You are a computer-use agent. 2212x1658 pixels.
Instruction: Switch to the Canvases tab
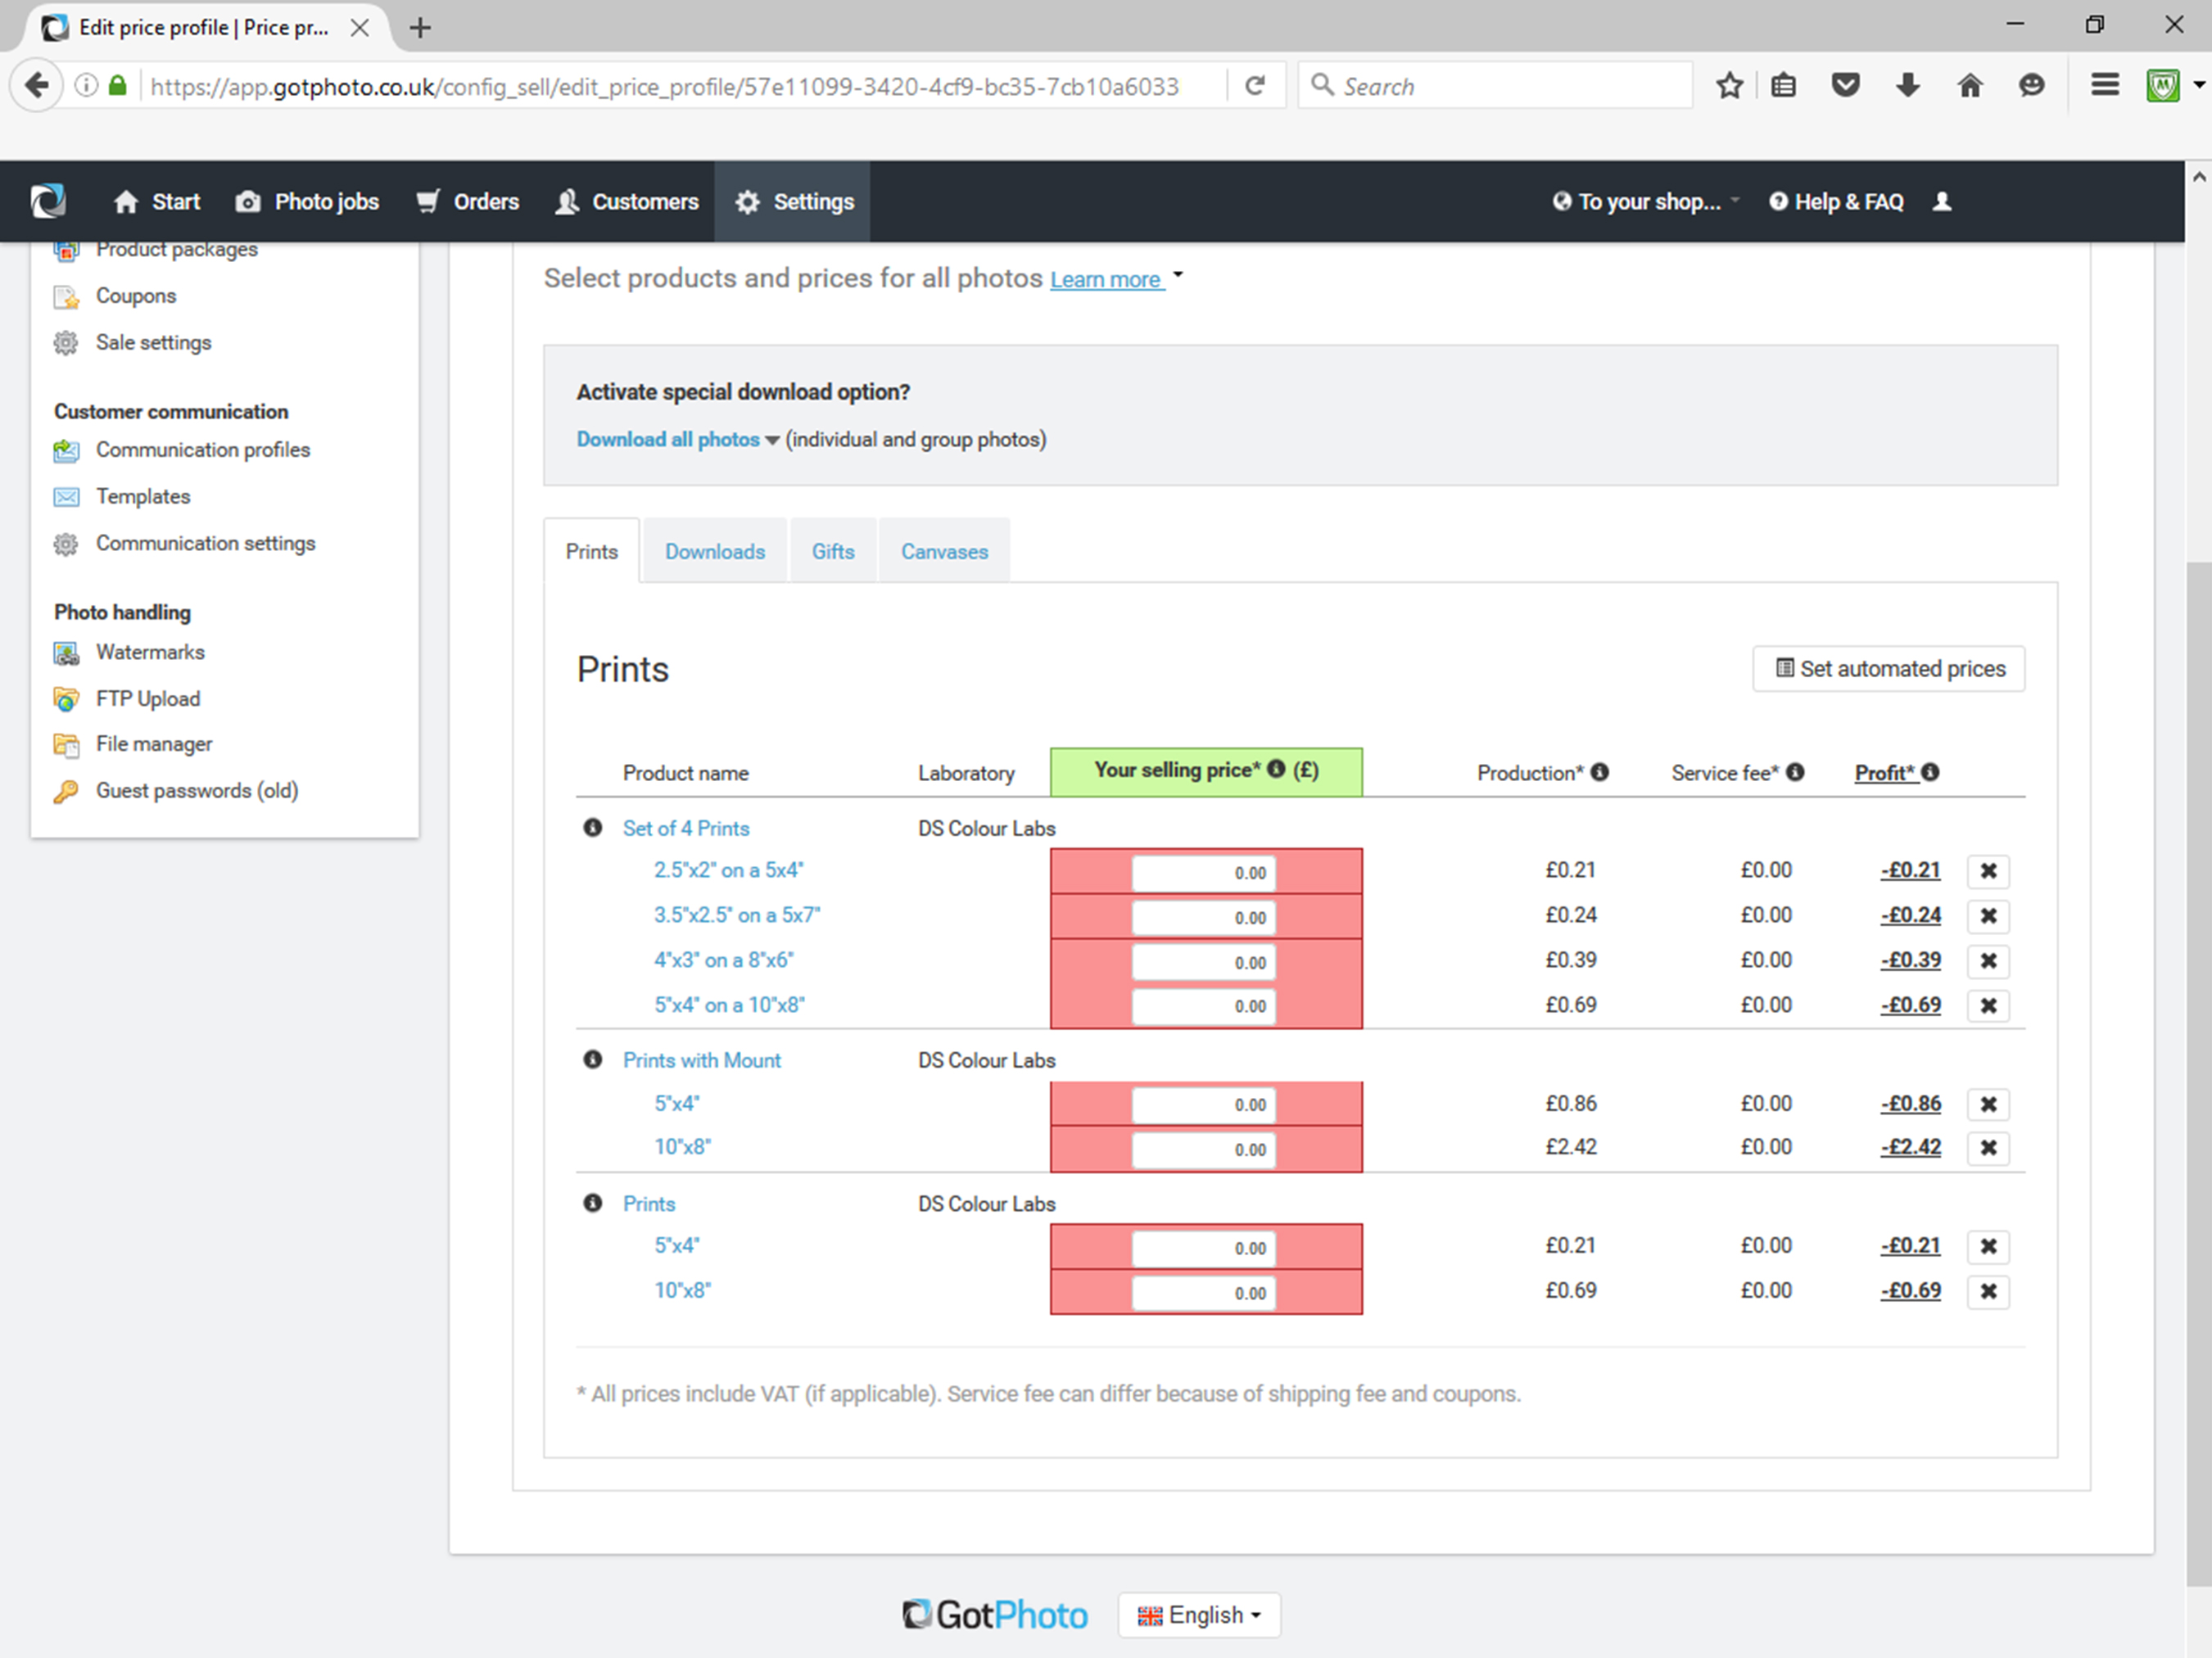944,551
